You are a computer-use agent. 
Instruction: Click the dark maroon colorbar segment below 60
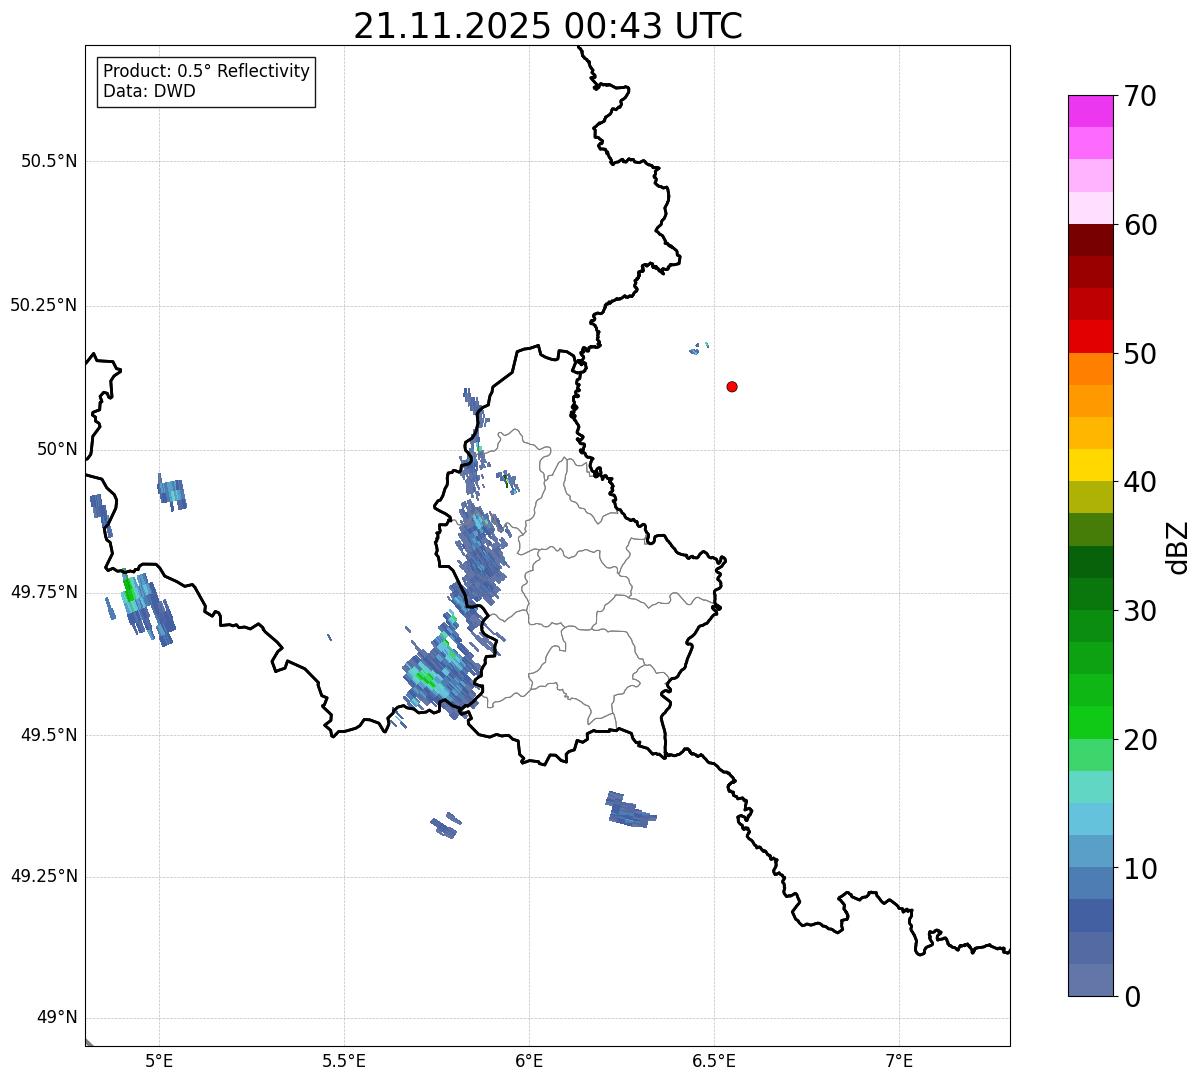(x=1091, y=240)
